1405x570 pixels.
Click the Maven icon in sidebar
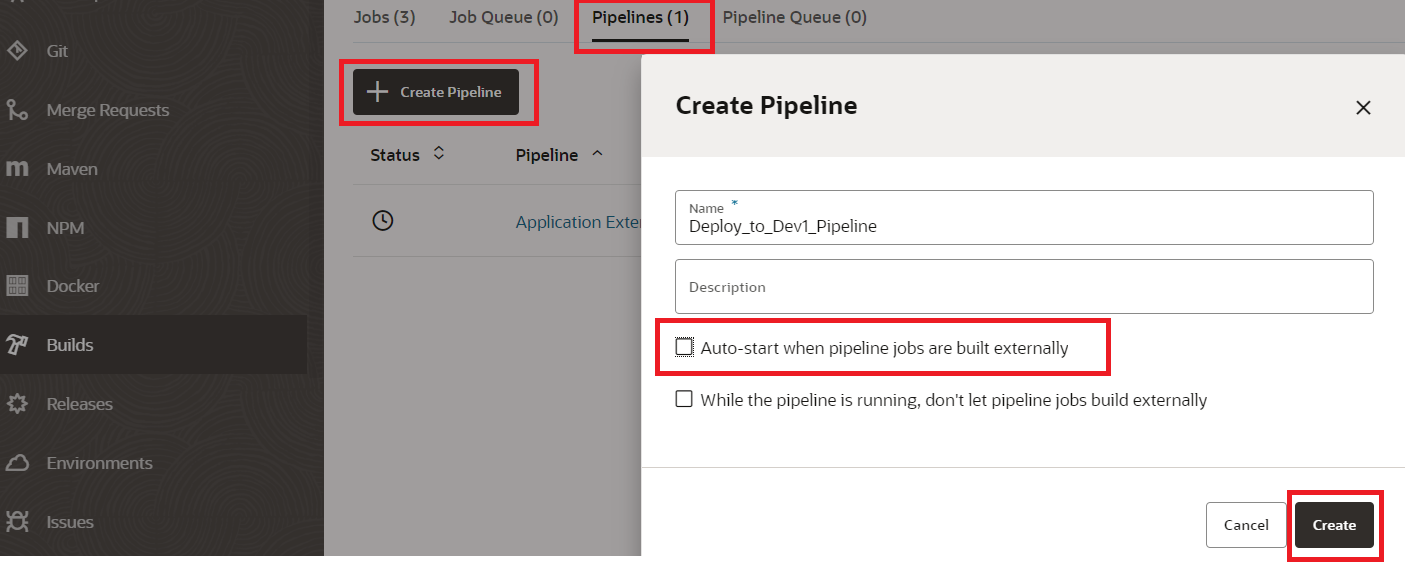tap(17, 169)
